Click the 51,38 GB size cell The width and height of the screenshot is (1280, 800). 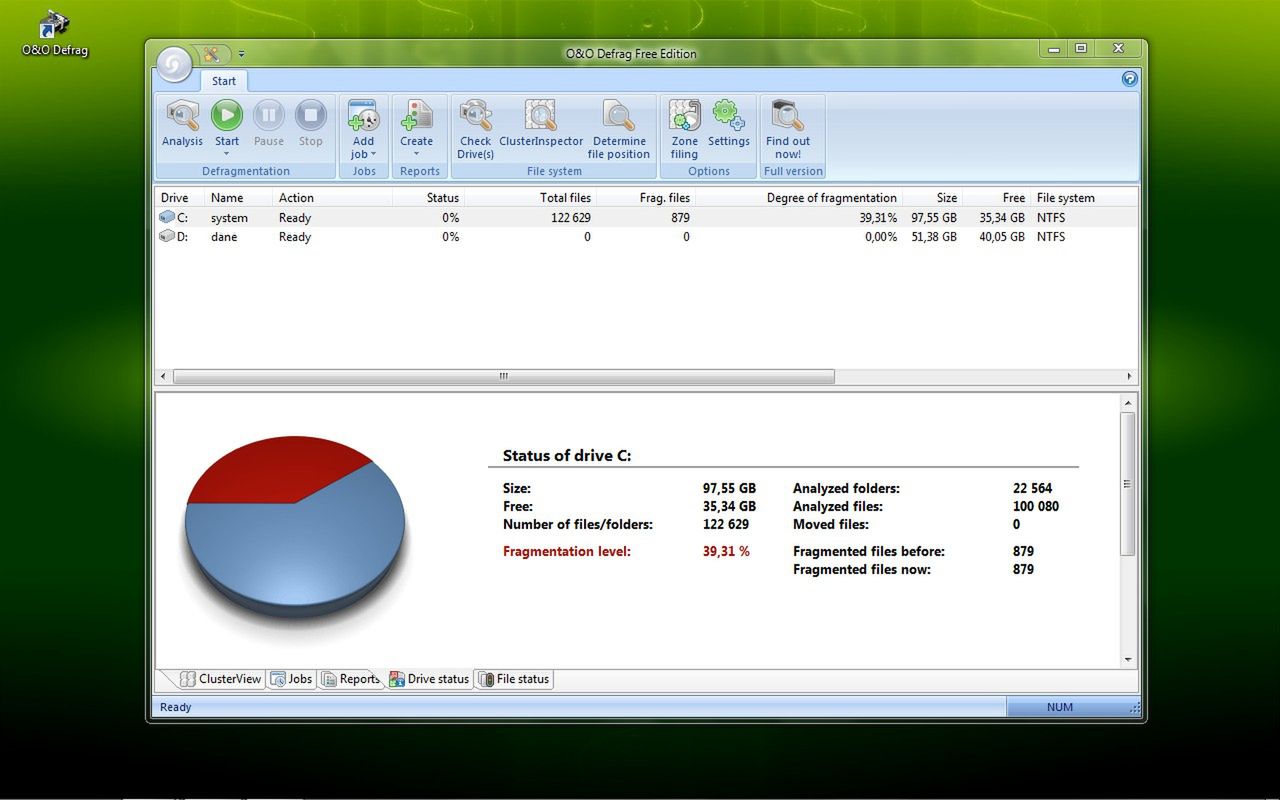click(x=934, y=237)
